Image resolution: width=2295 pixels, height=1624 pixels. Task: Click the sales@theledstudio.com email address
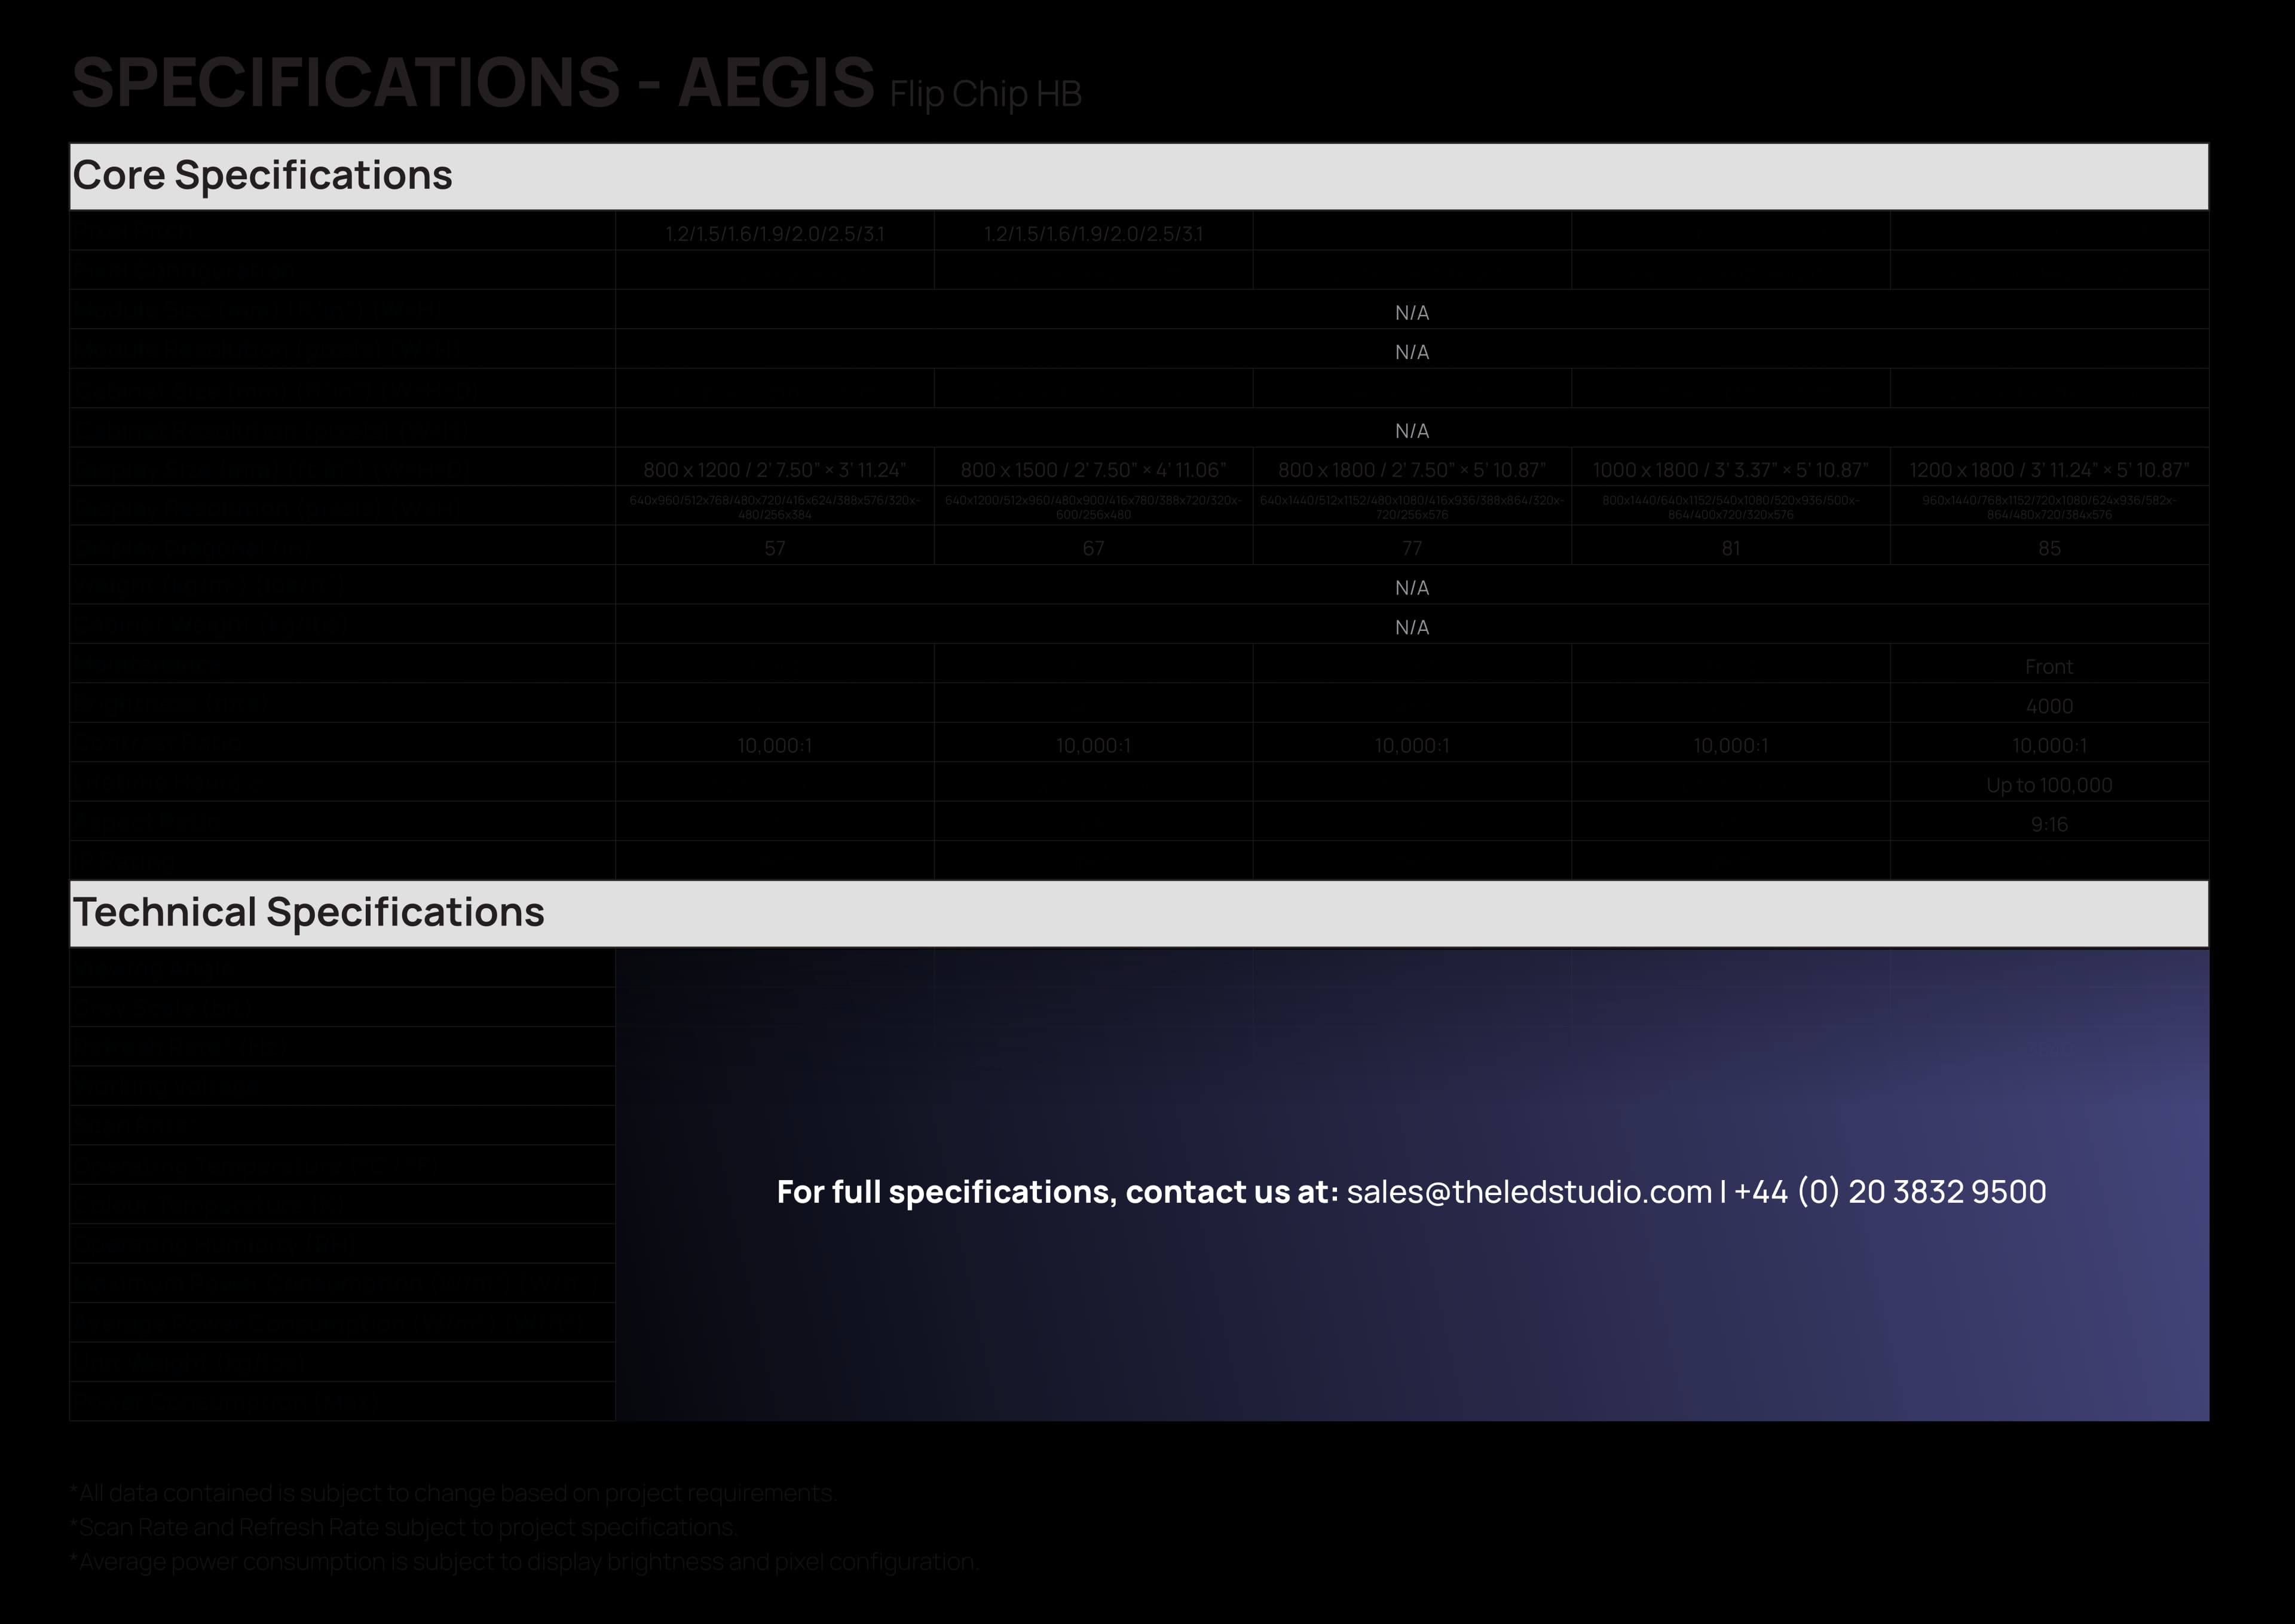point(1529,1192)
